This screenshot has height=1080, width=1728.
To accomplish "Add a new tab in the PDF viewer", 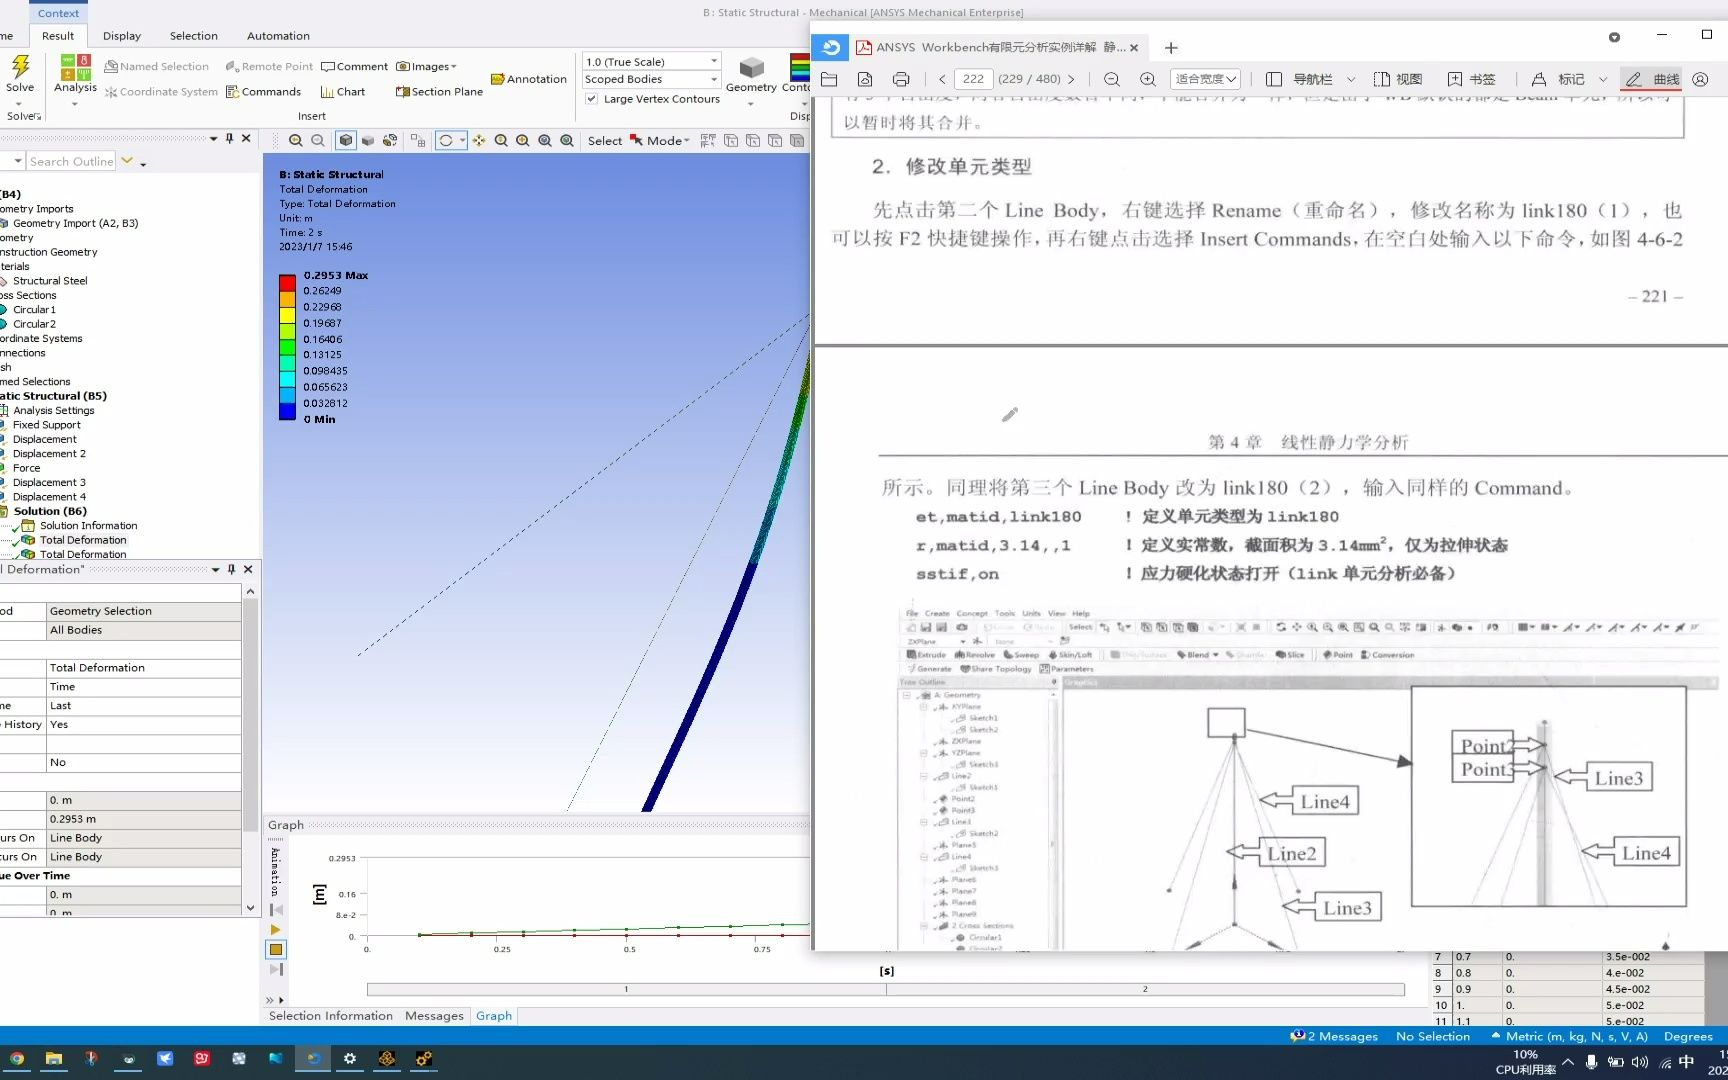I will click(1171, 47).
